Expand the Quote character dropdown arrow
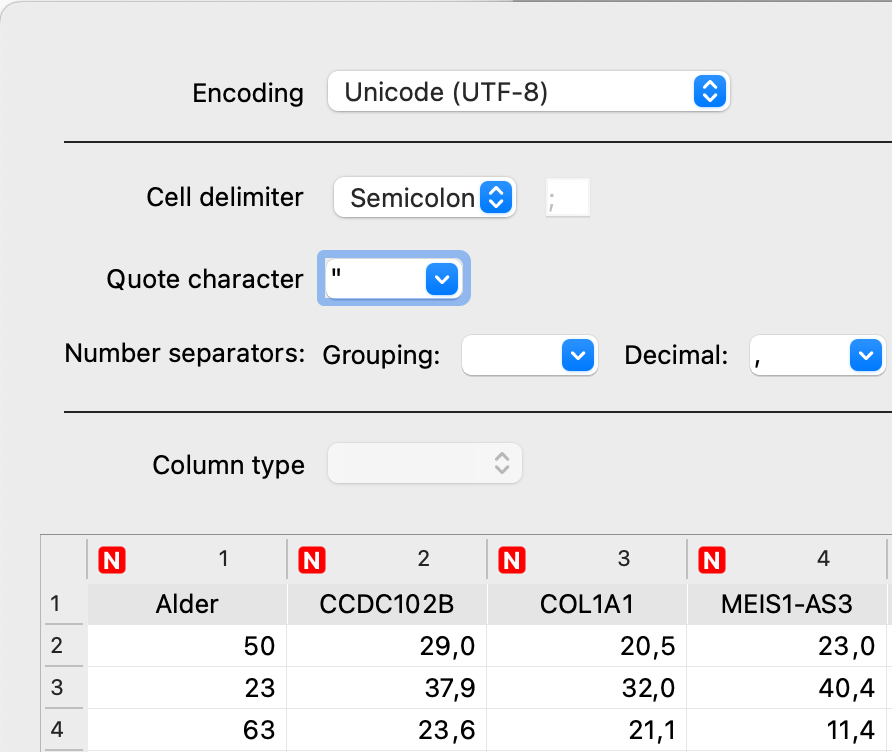Viewport: 892px width, 752px height. (441, 279)
